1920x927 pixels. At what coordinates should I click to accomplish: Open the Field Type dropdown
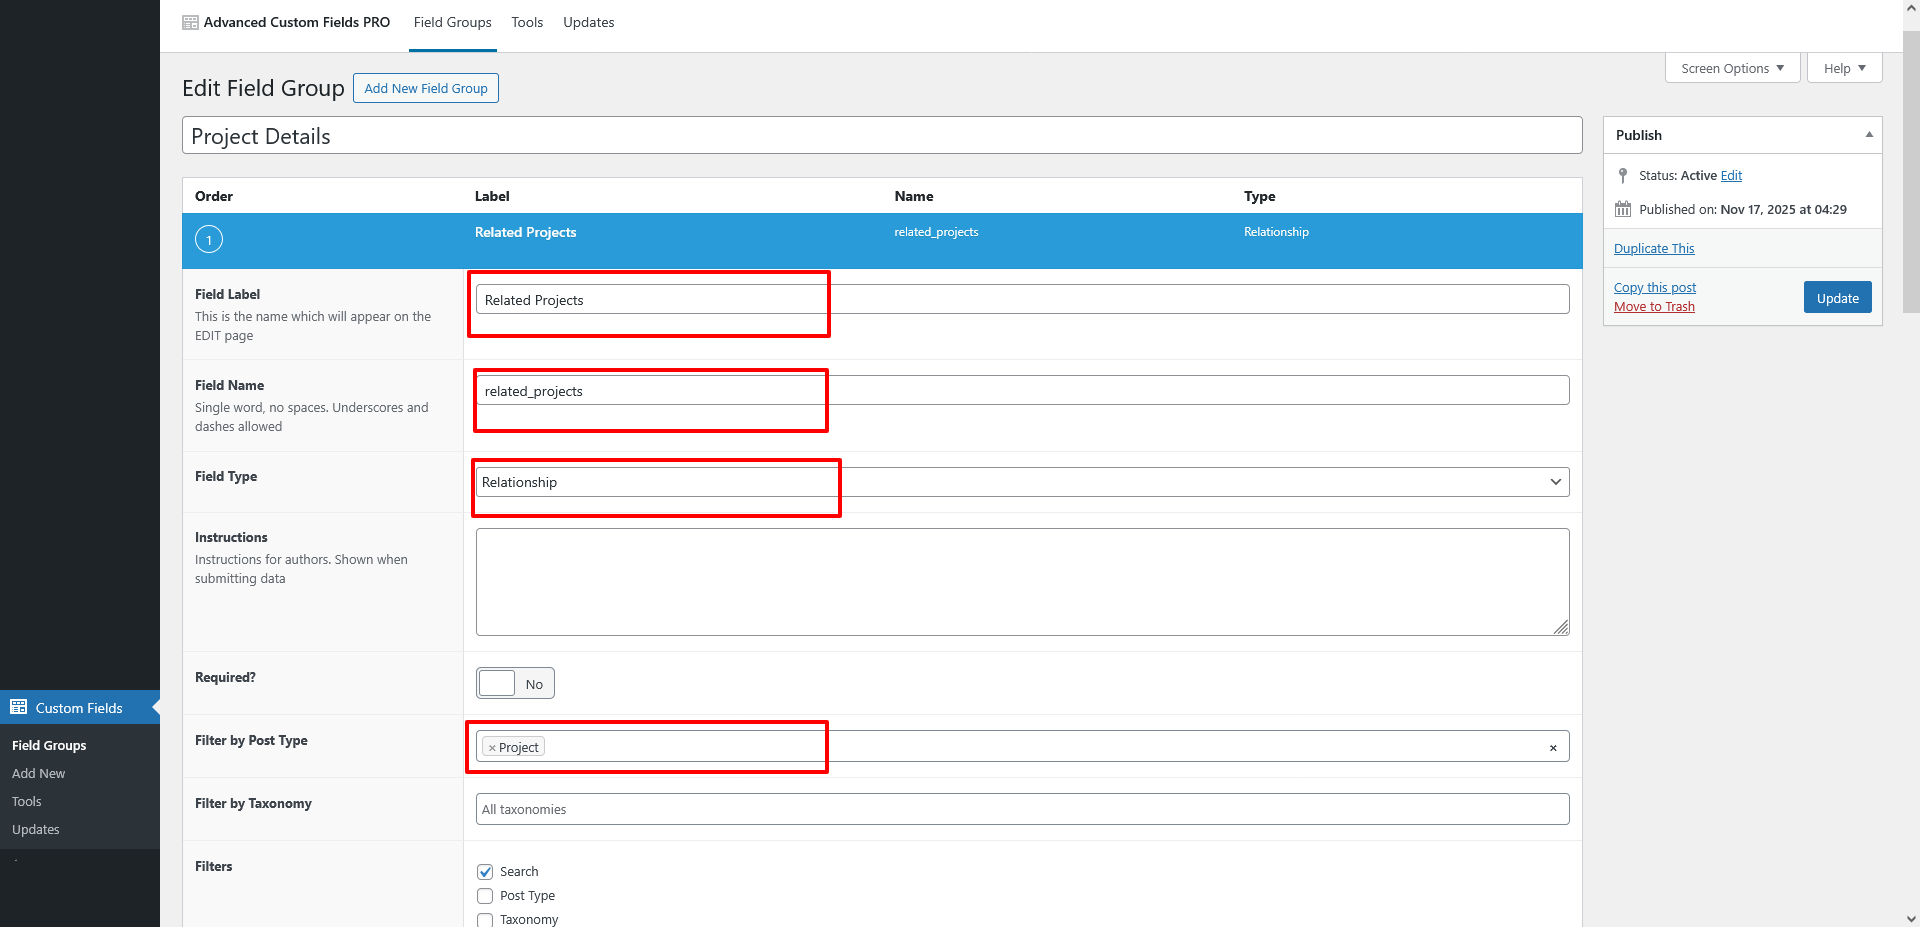coord(1022,482)
